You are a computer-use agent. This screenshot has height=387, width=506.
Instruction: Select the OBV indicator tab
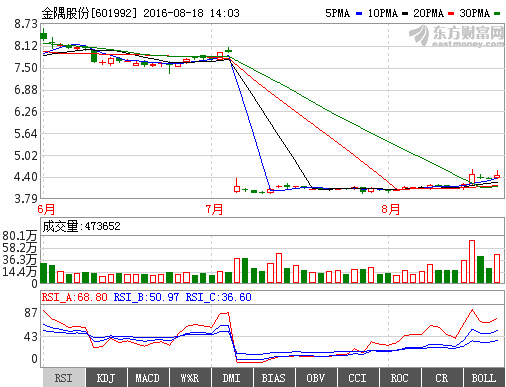tap(316, 378)
